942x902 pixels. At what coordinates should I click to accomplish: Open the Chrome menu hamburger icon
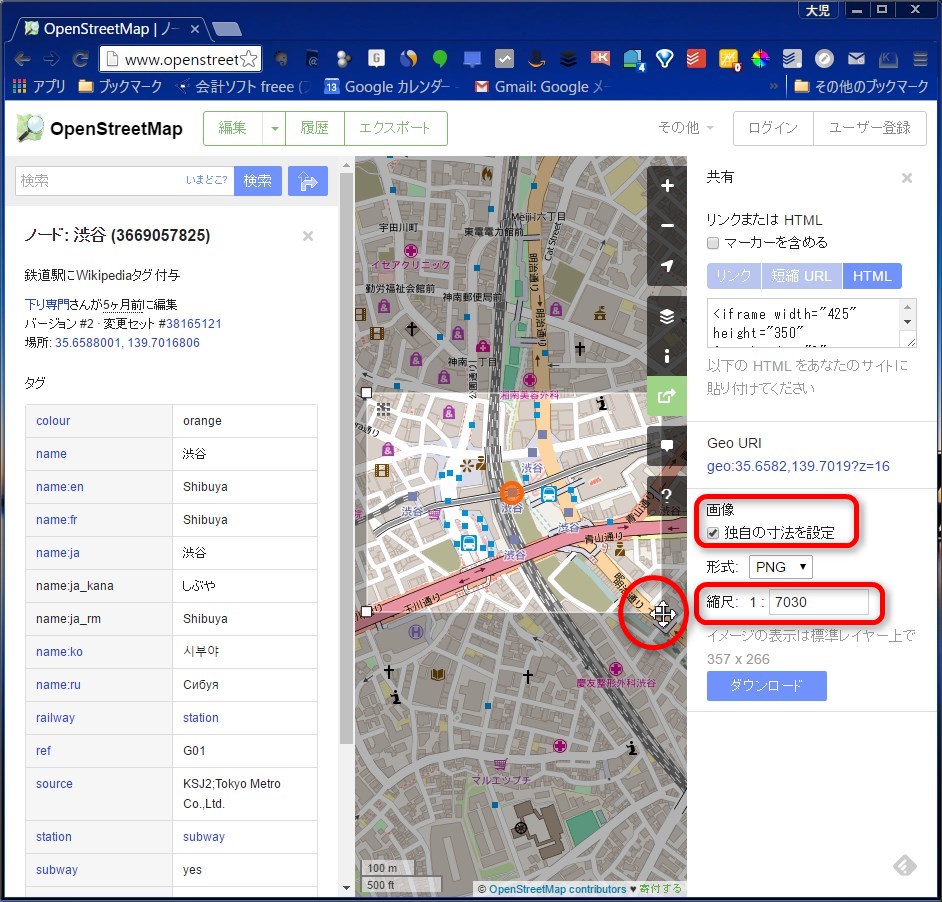920,59
